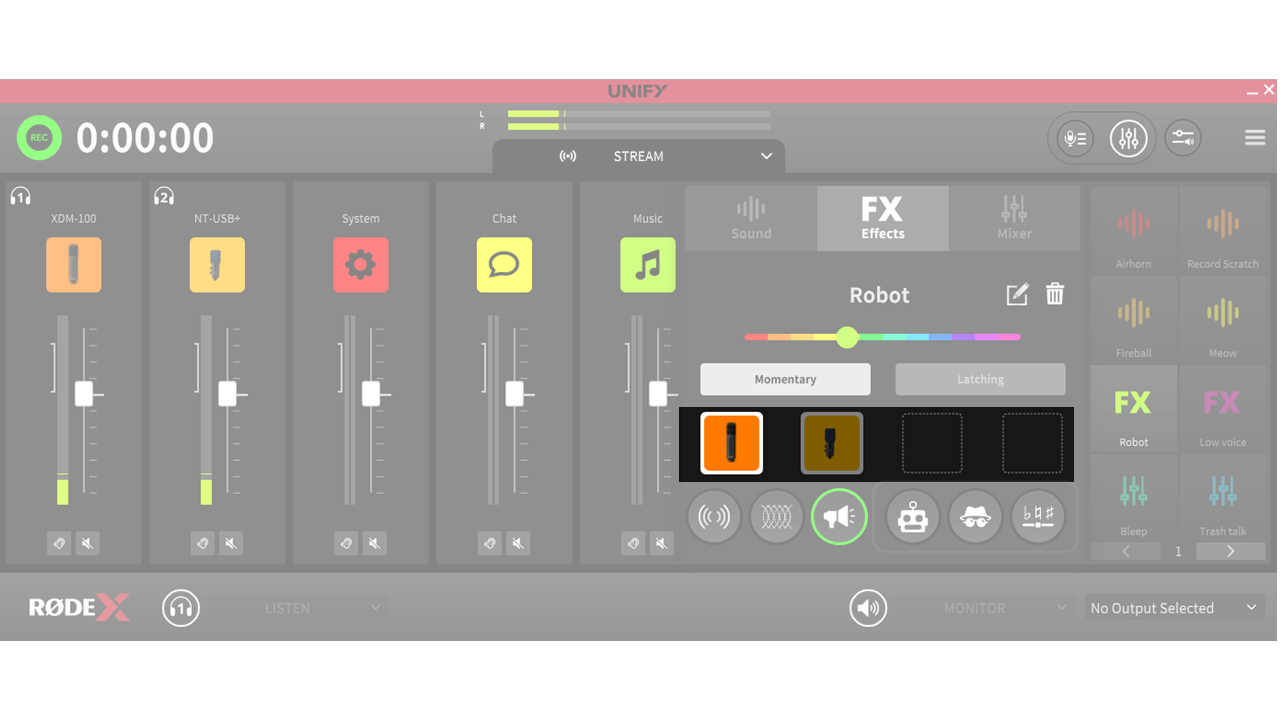Enable the reverb effect icon
The width and height of the screenshot is (1280, 720).
coord(714,517)
